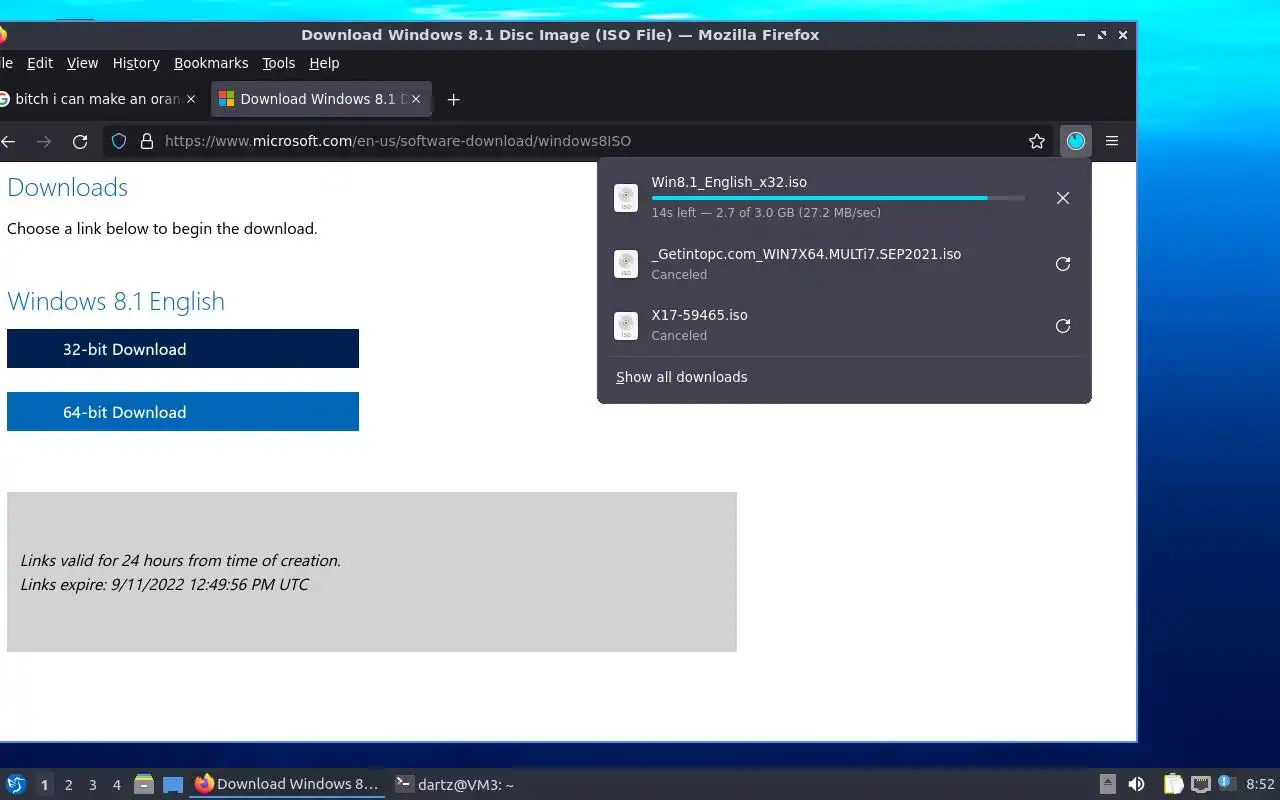Open the Help menu

324,63
